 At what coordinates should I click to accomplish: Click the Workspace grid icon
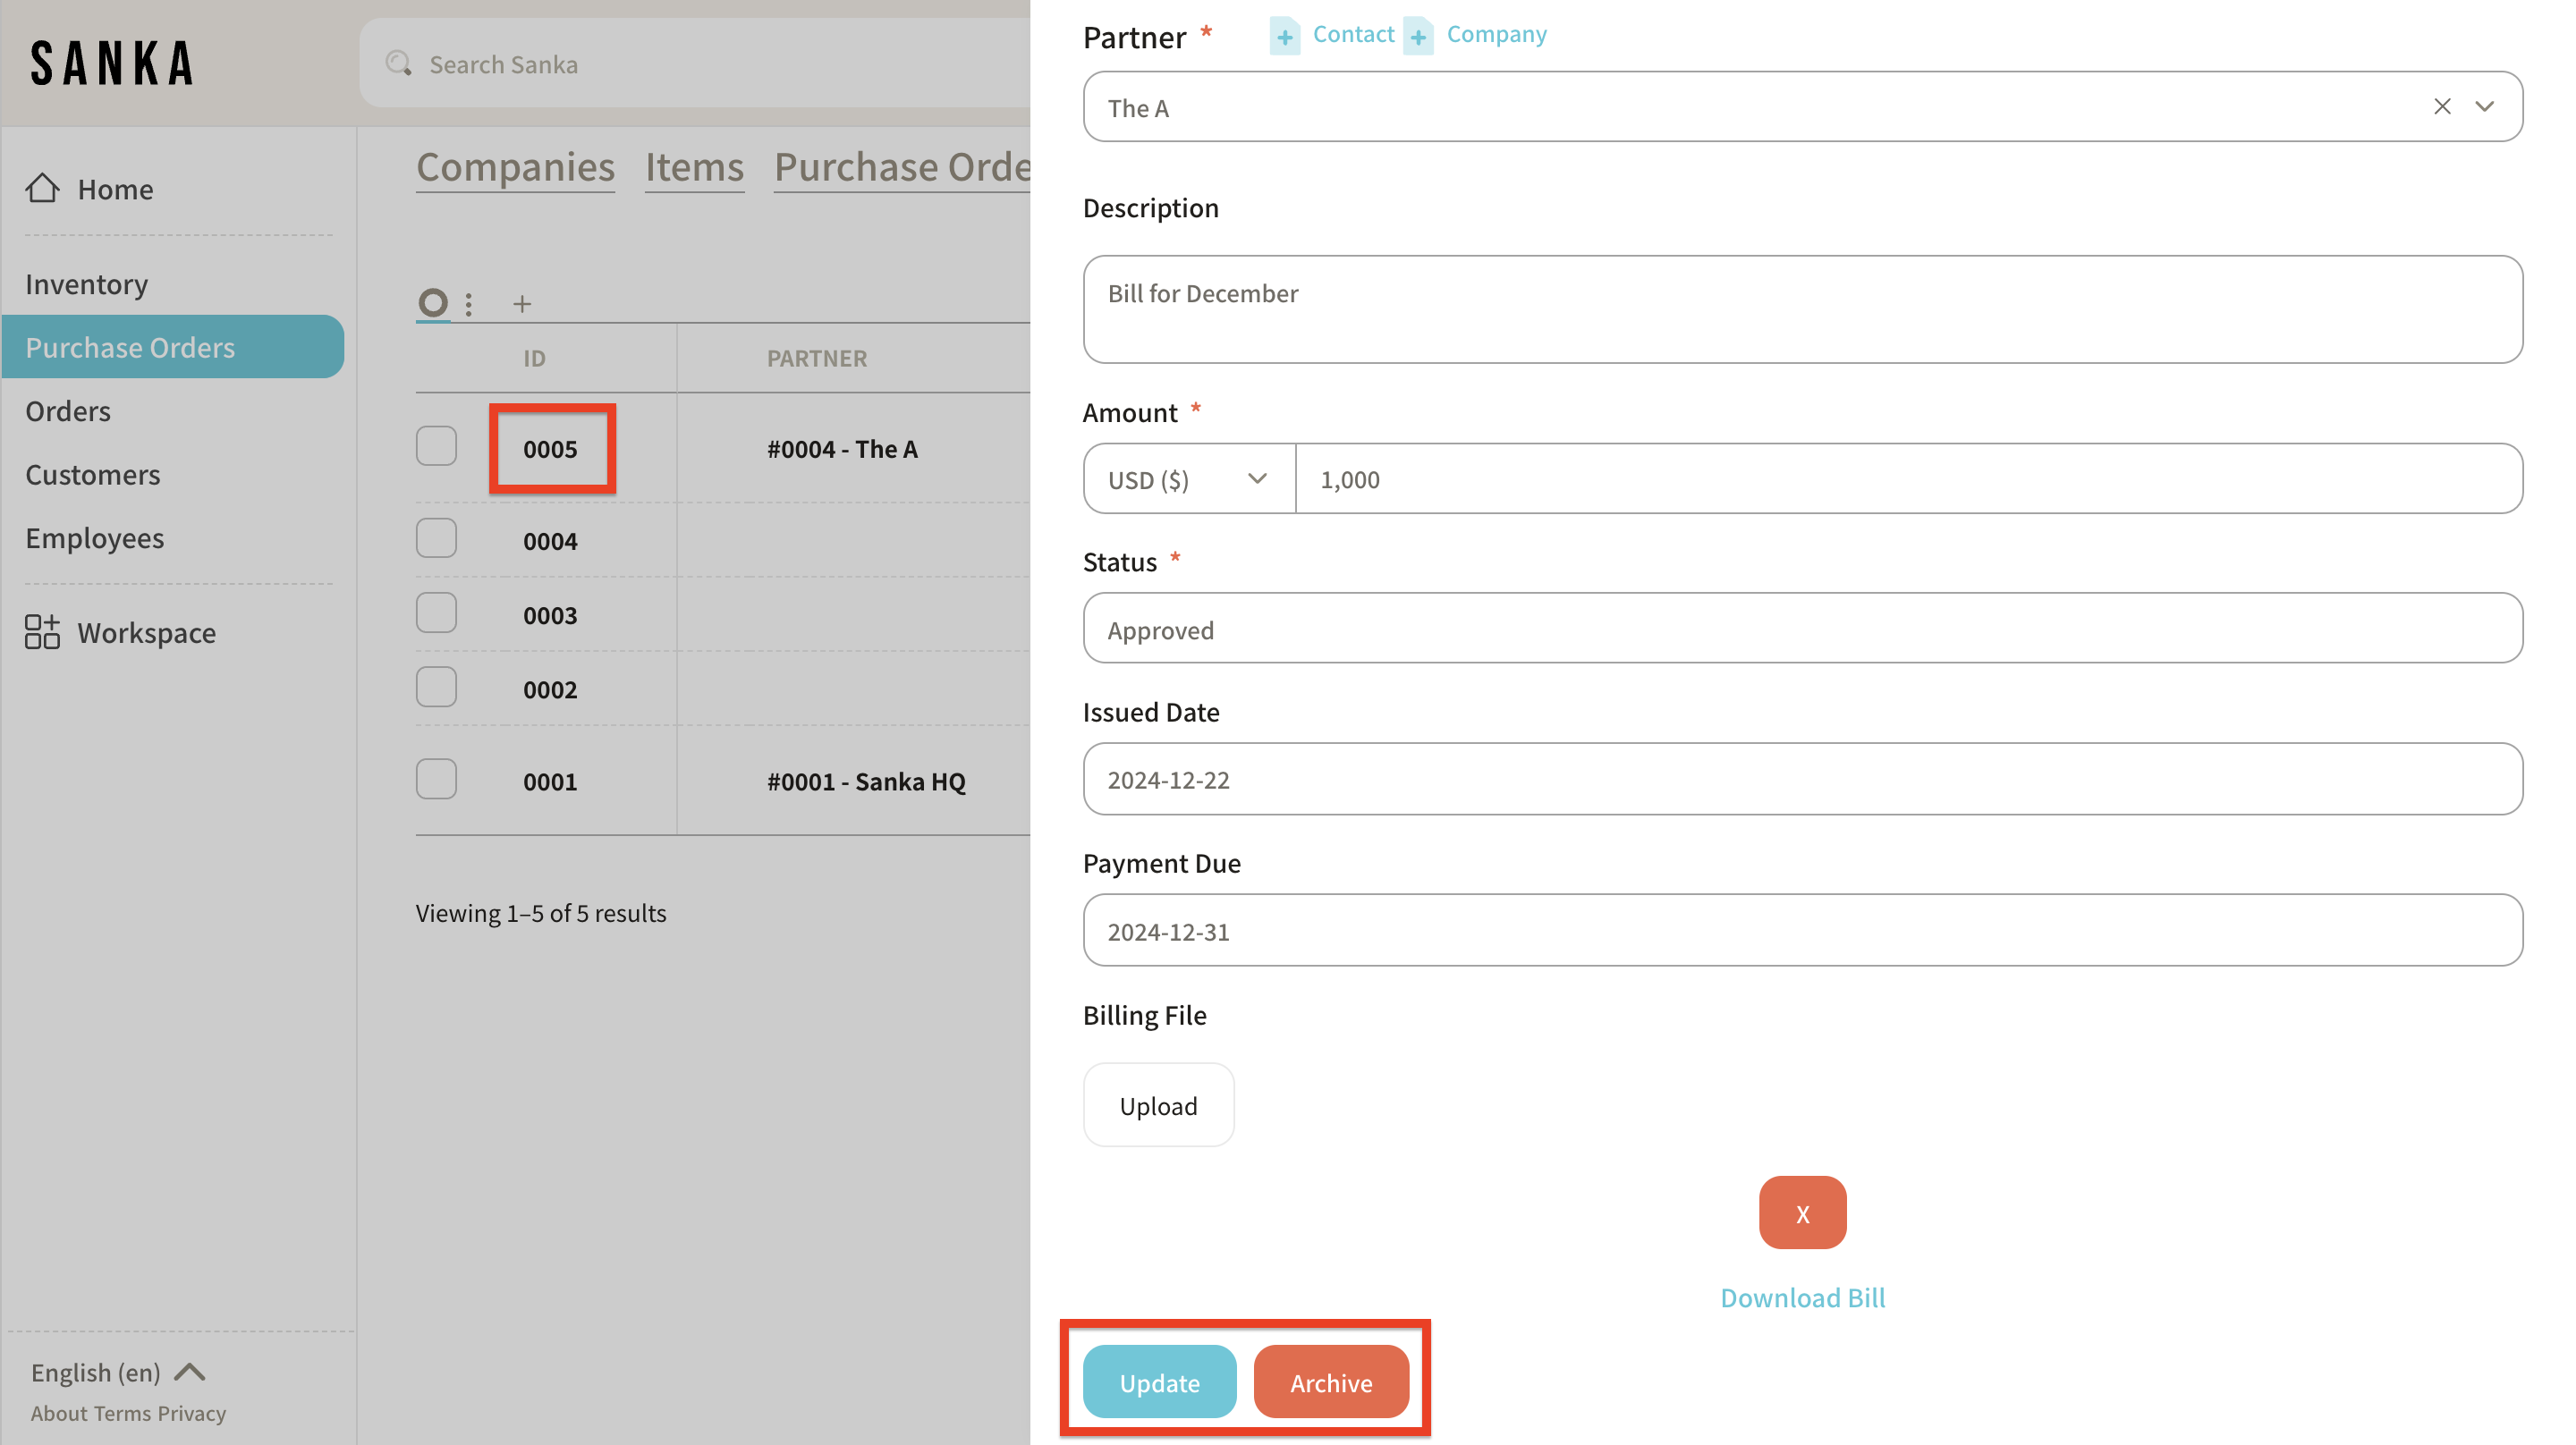click(x=42, y=632)
